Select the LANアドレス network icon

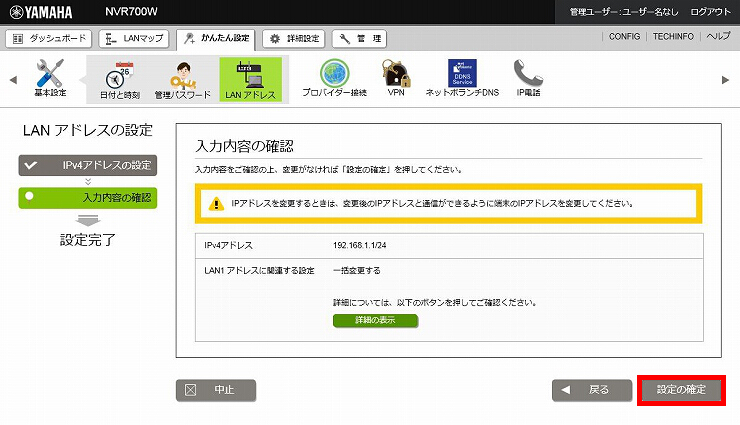(x=251, y=80)
